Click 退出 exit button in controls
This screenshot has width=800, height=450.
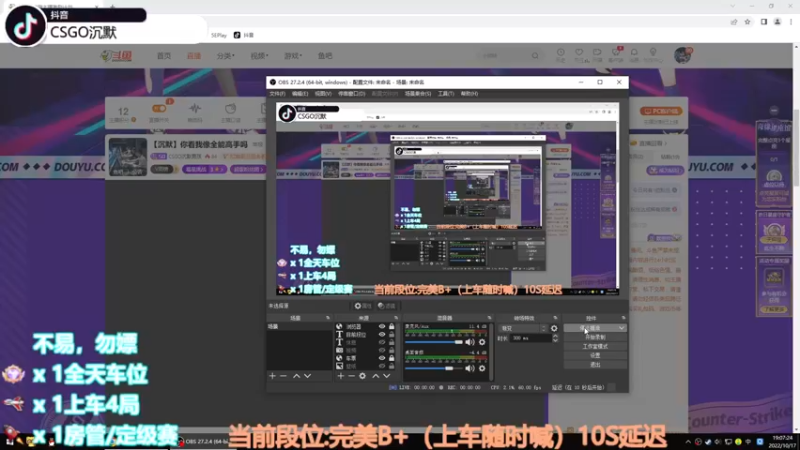pos(595,365)
